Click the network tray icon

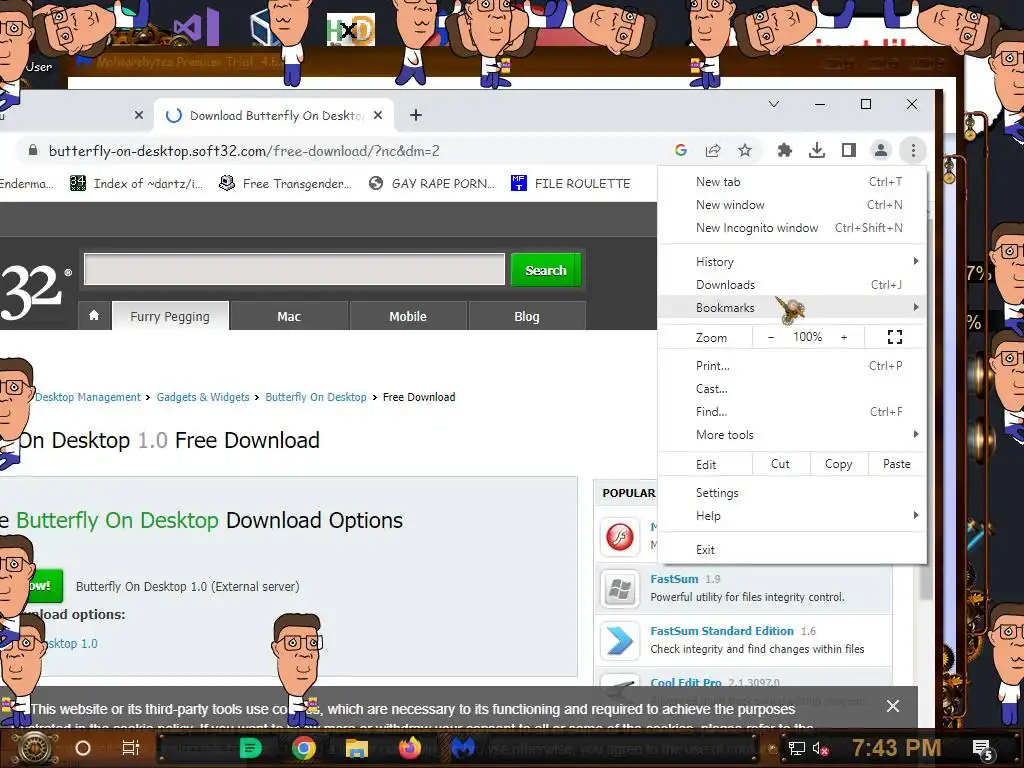796,748
